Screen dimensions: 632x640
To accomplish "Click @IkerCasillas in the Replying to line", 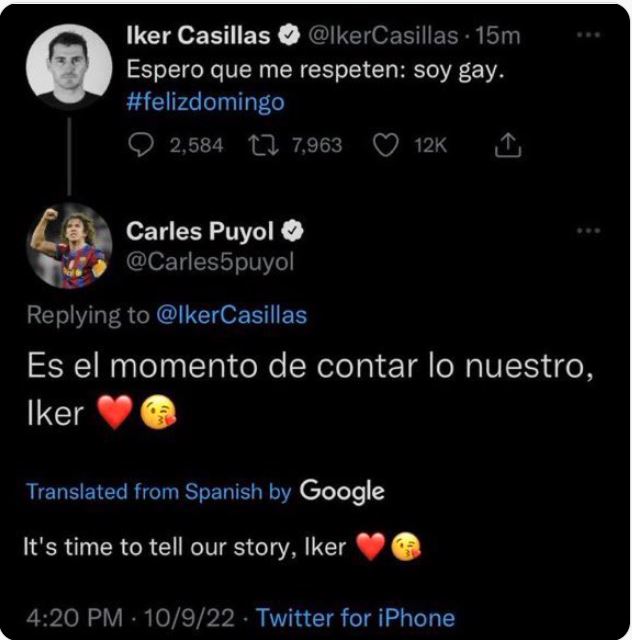I will [x=231, y=316].
